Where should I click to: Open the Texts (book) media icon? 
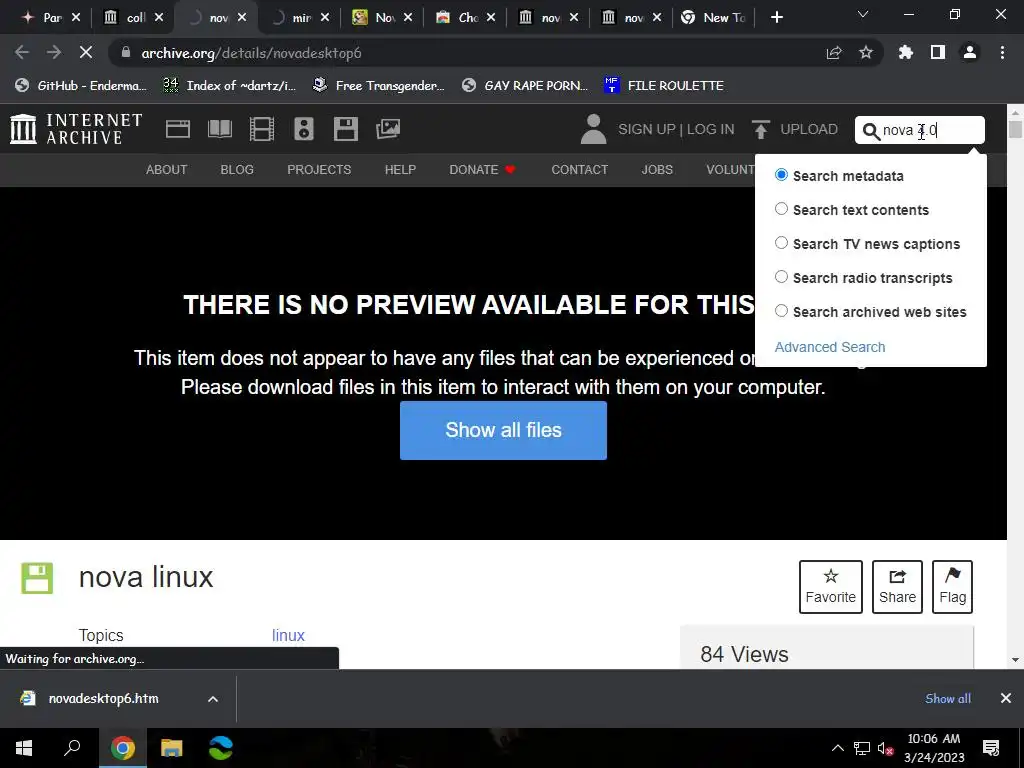coord(220,129)
